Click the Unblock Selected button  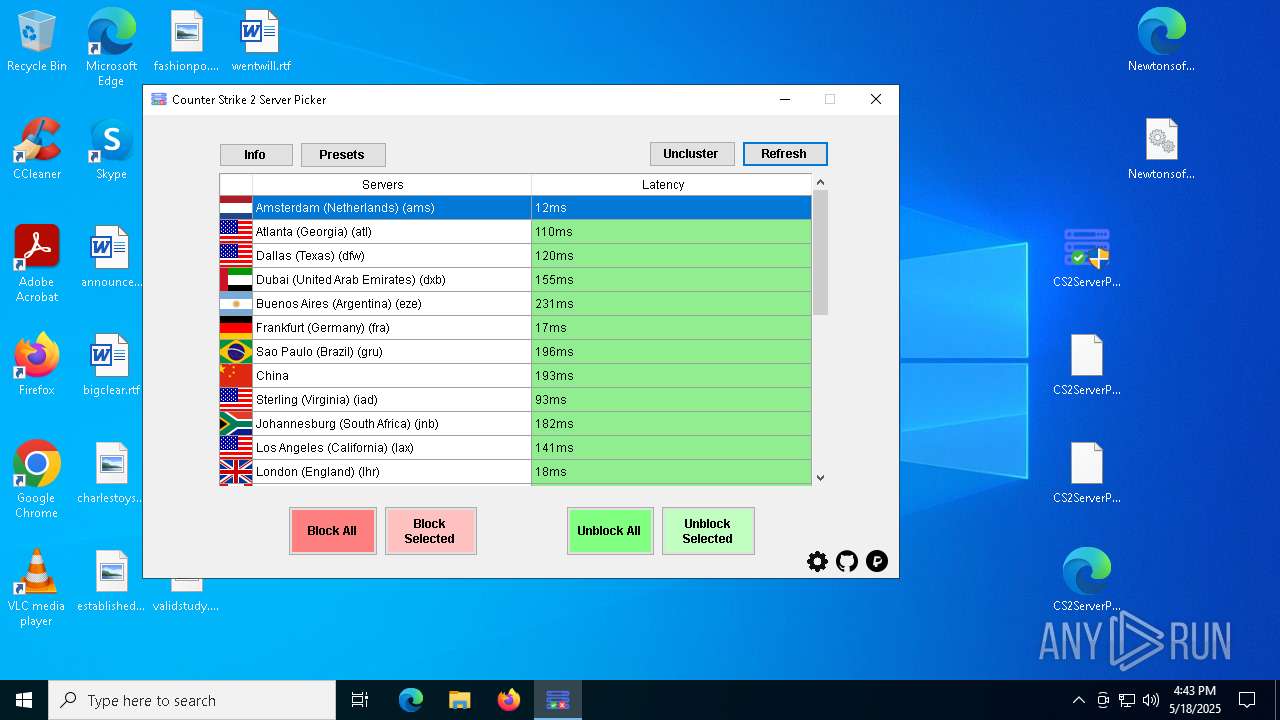click(x=708, y=531)
